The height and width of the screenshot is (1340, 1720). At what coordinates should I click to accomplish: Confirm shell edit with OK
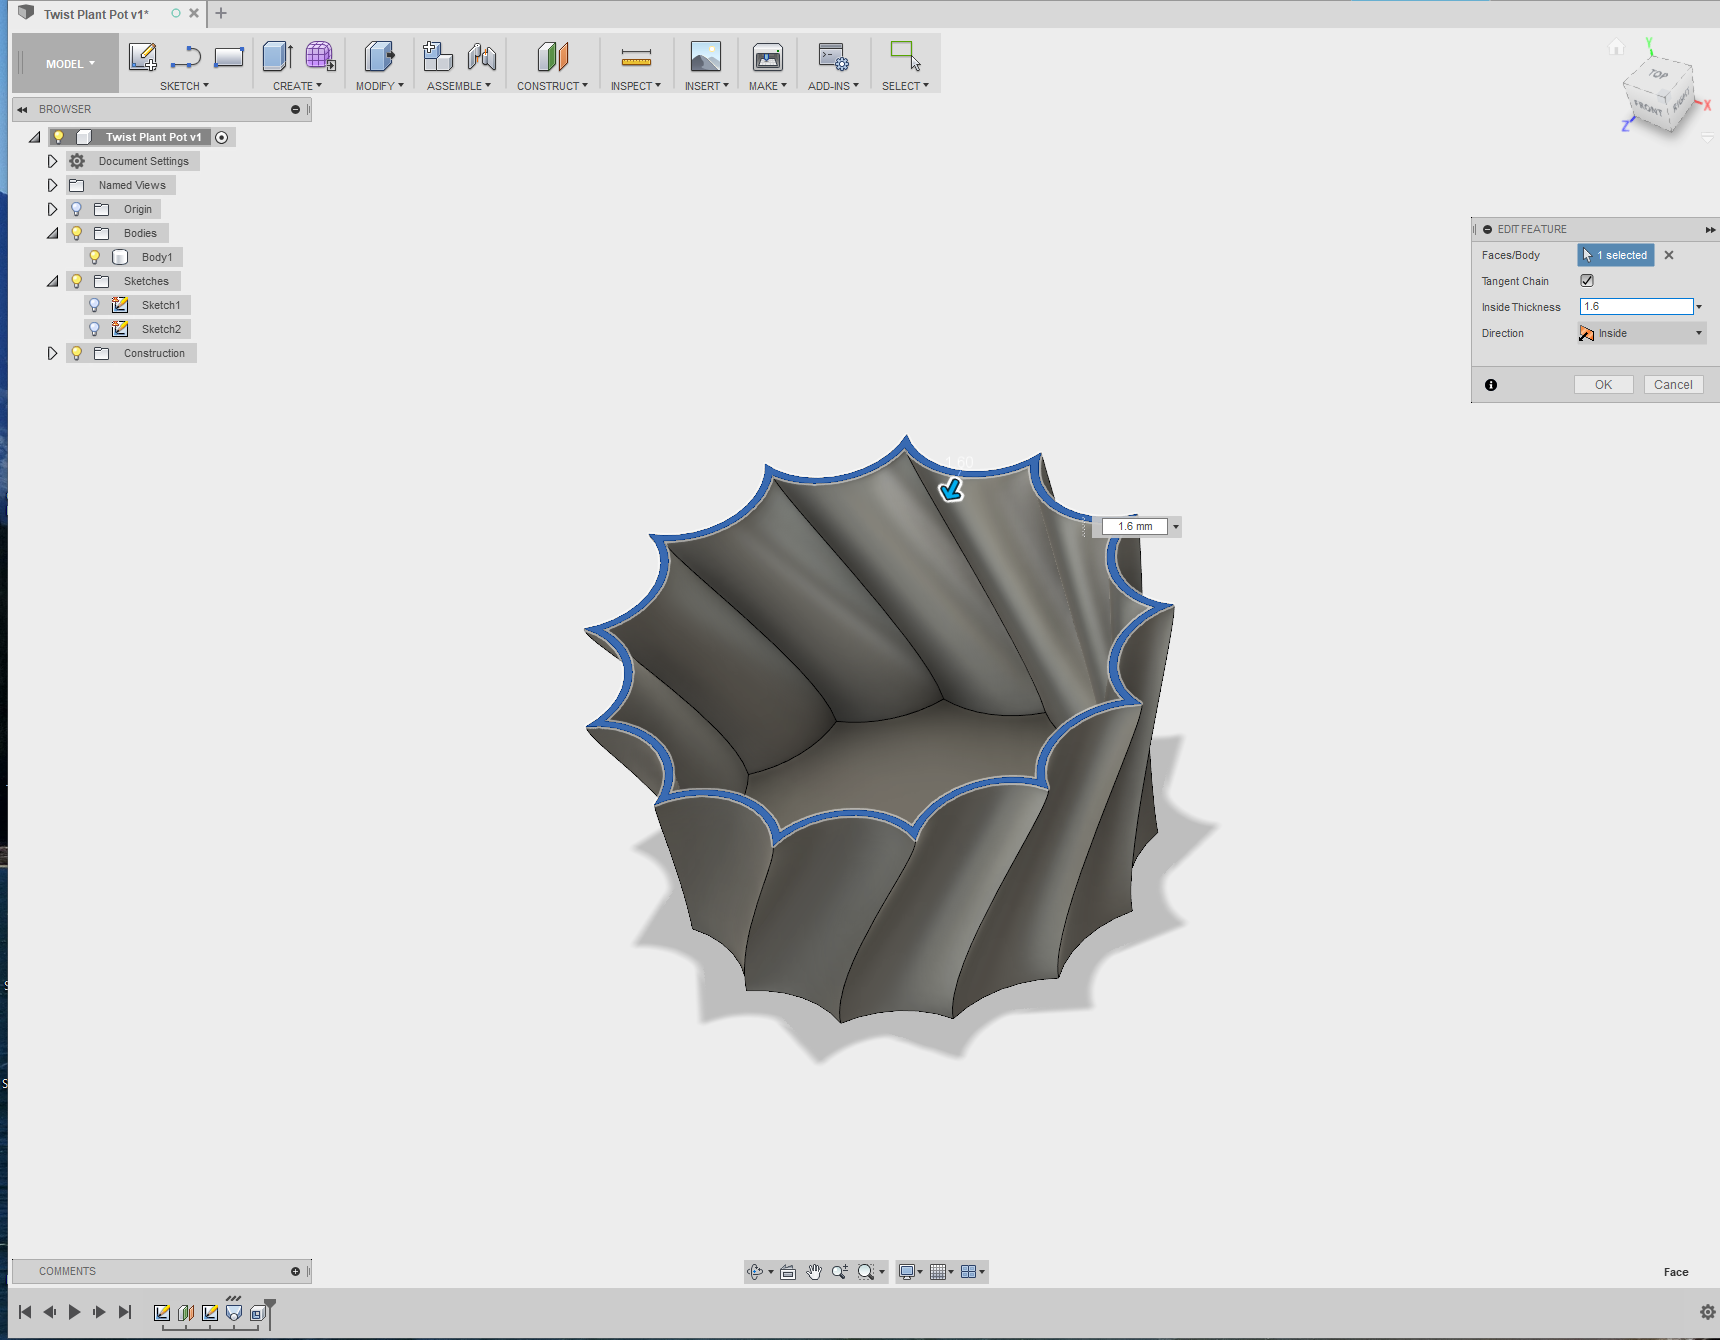click(x=1603, y=384)
